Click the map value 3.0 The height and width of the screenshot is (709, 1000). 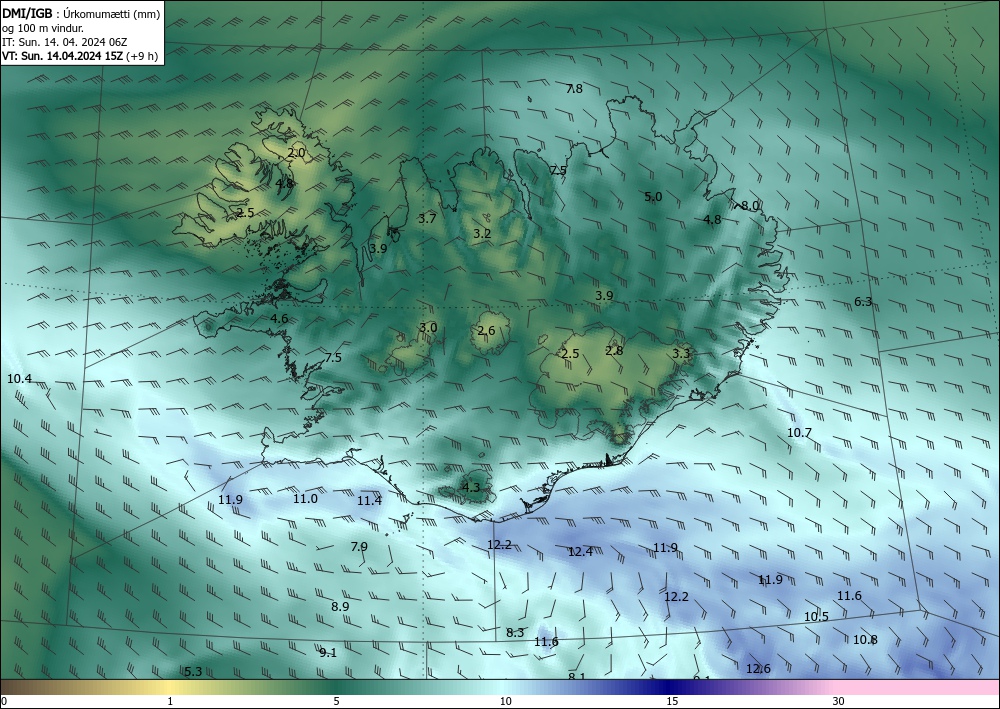428,328
